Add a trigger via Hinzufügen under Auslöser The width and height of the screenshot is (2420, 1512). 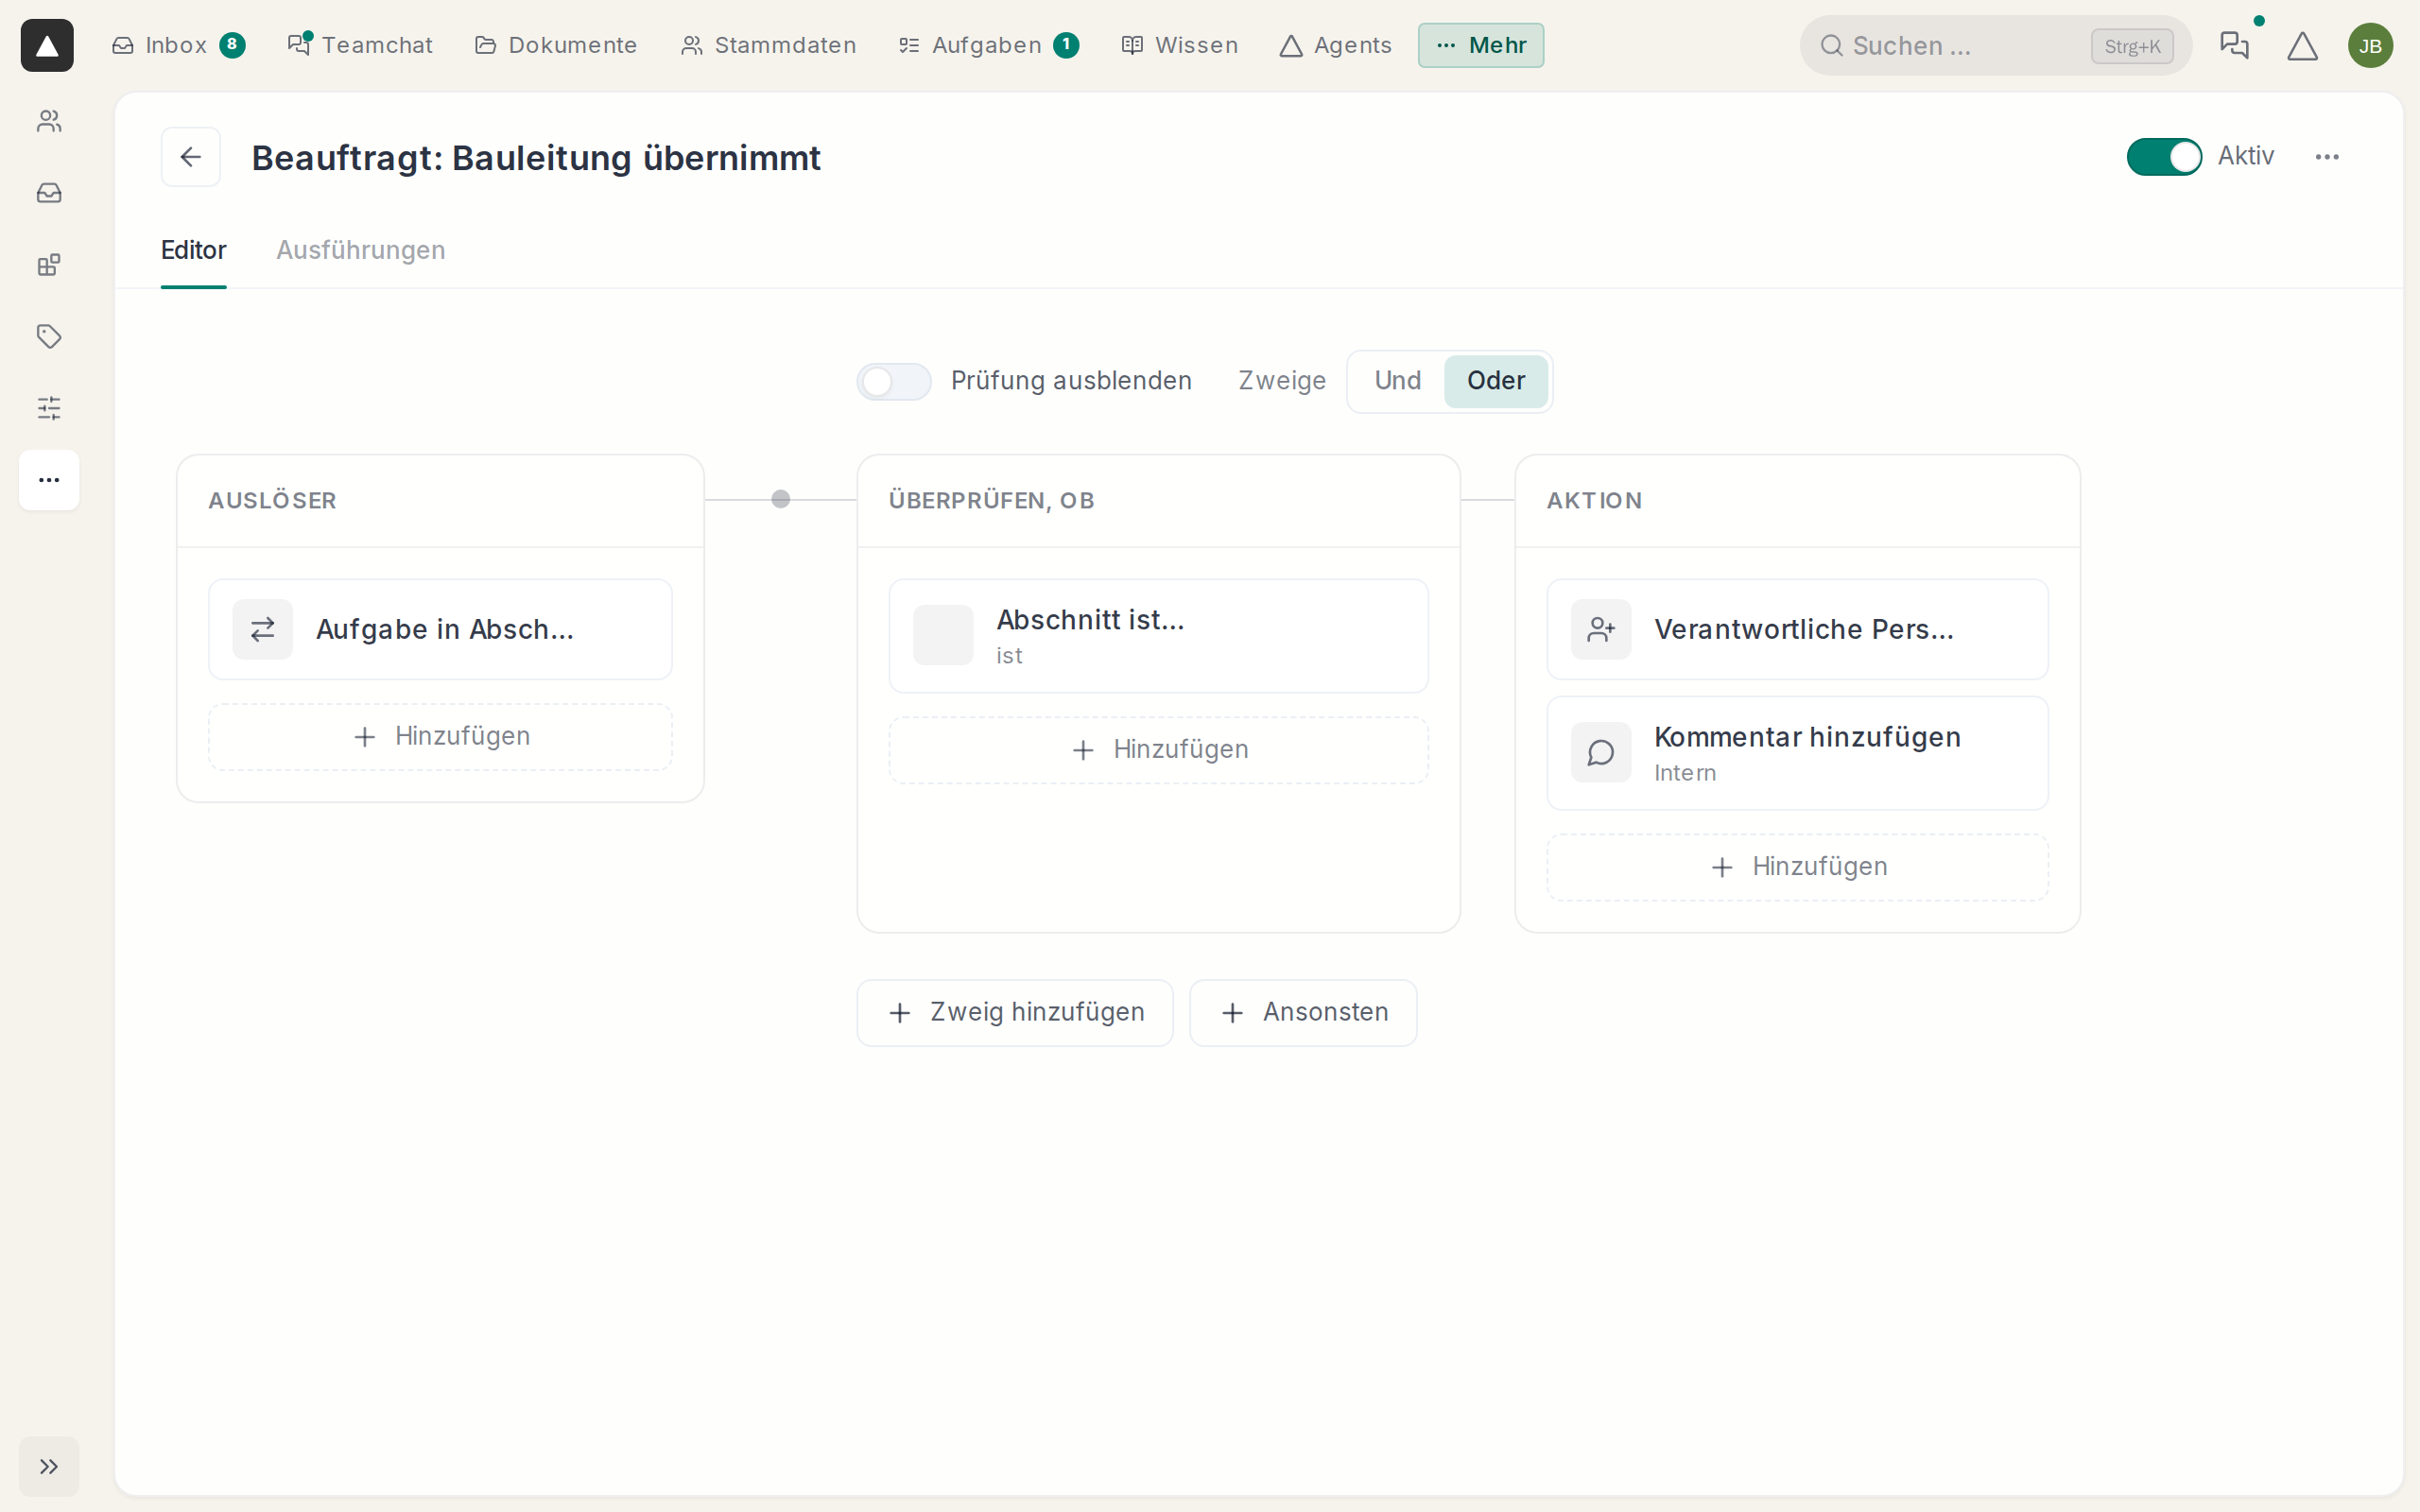pos(440,737)
